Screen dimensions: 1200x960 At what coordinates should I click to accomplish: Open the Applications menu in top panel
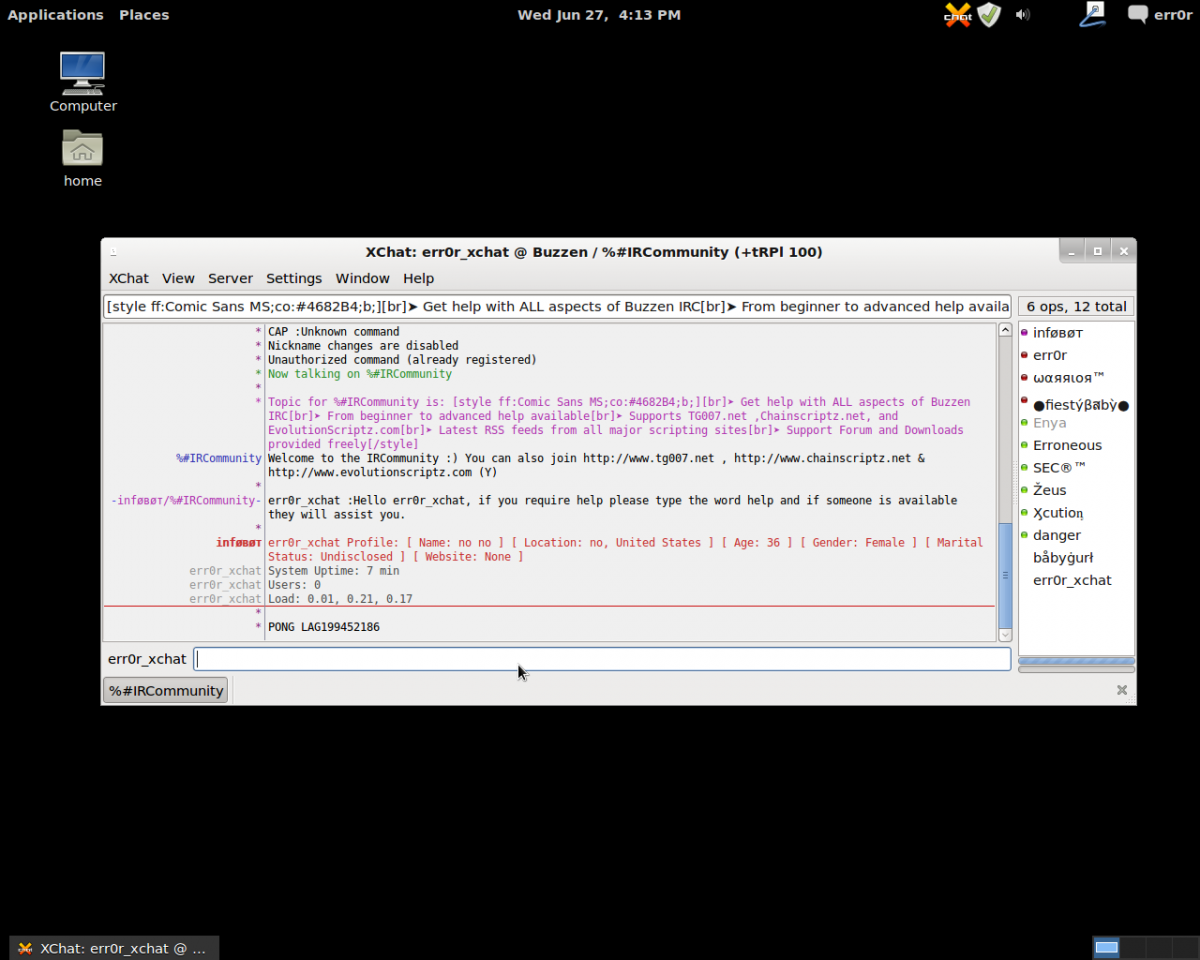[x=56, y=15]
